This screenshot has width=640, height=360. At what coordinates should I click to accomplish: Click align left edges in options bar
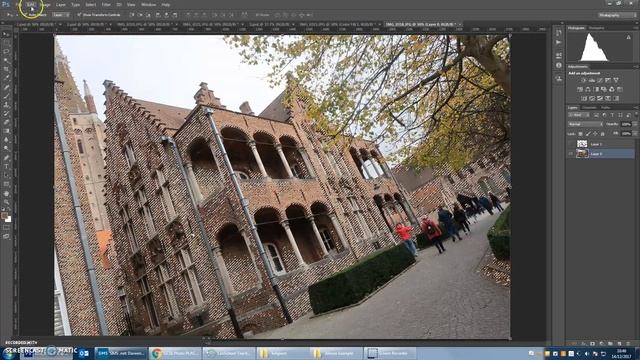click(158, 15)
